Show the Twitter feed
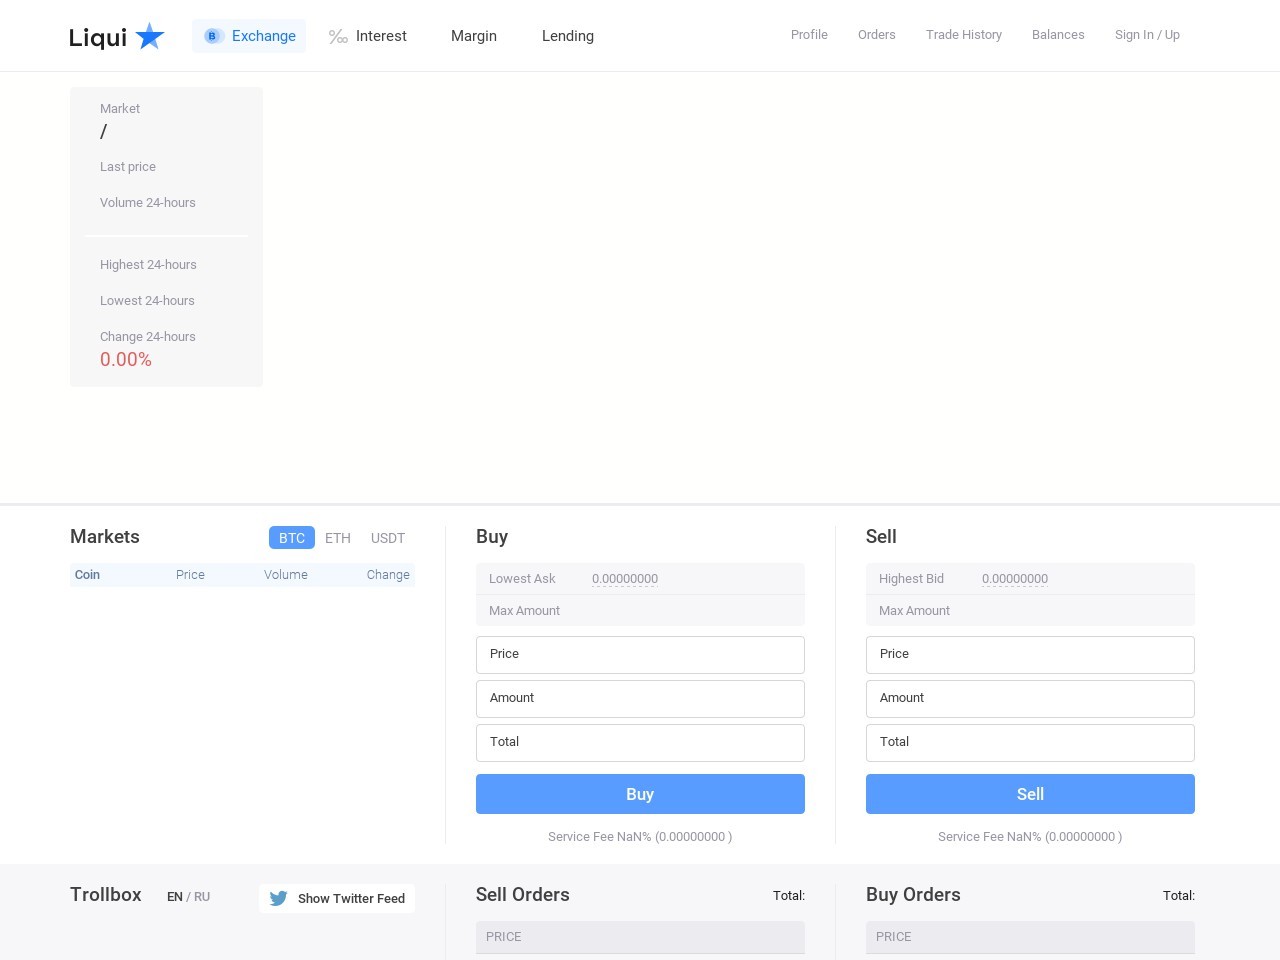 351,898
